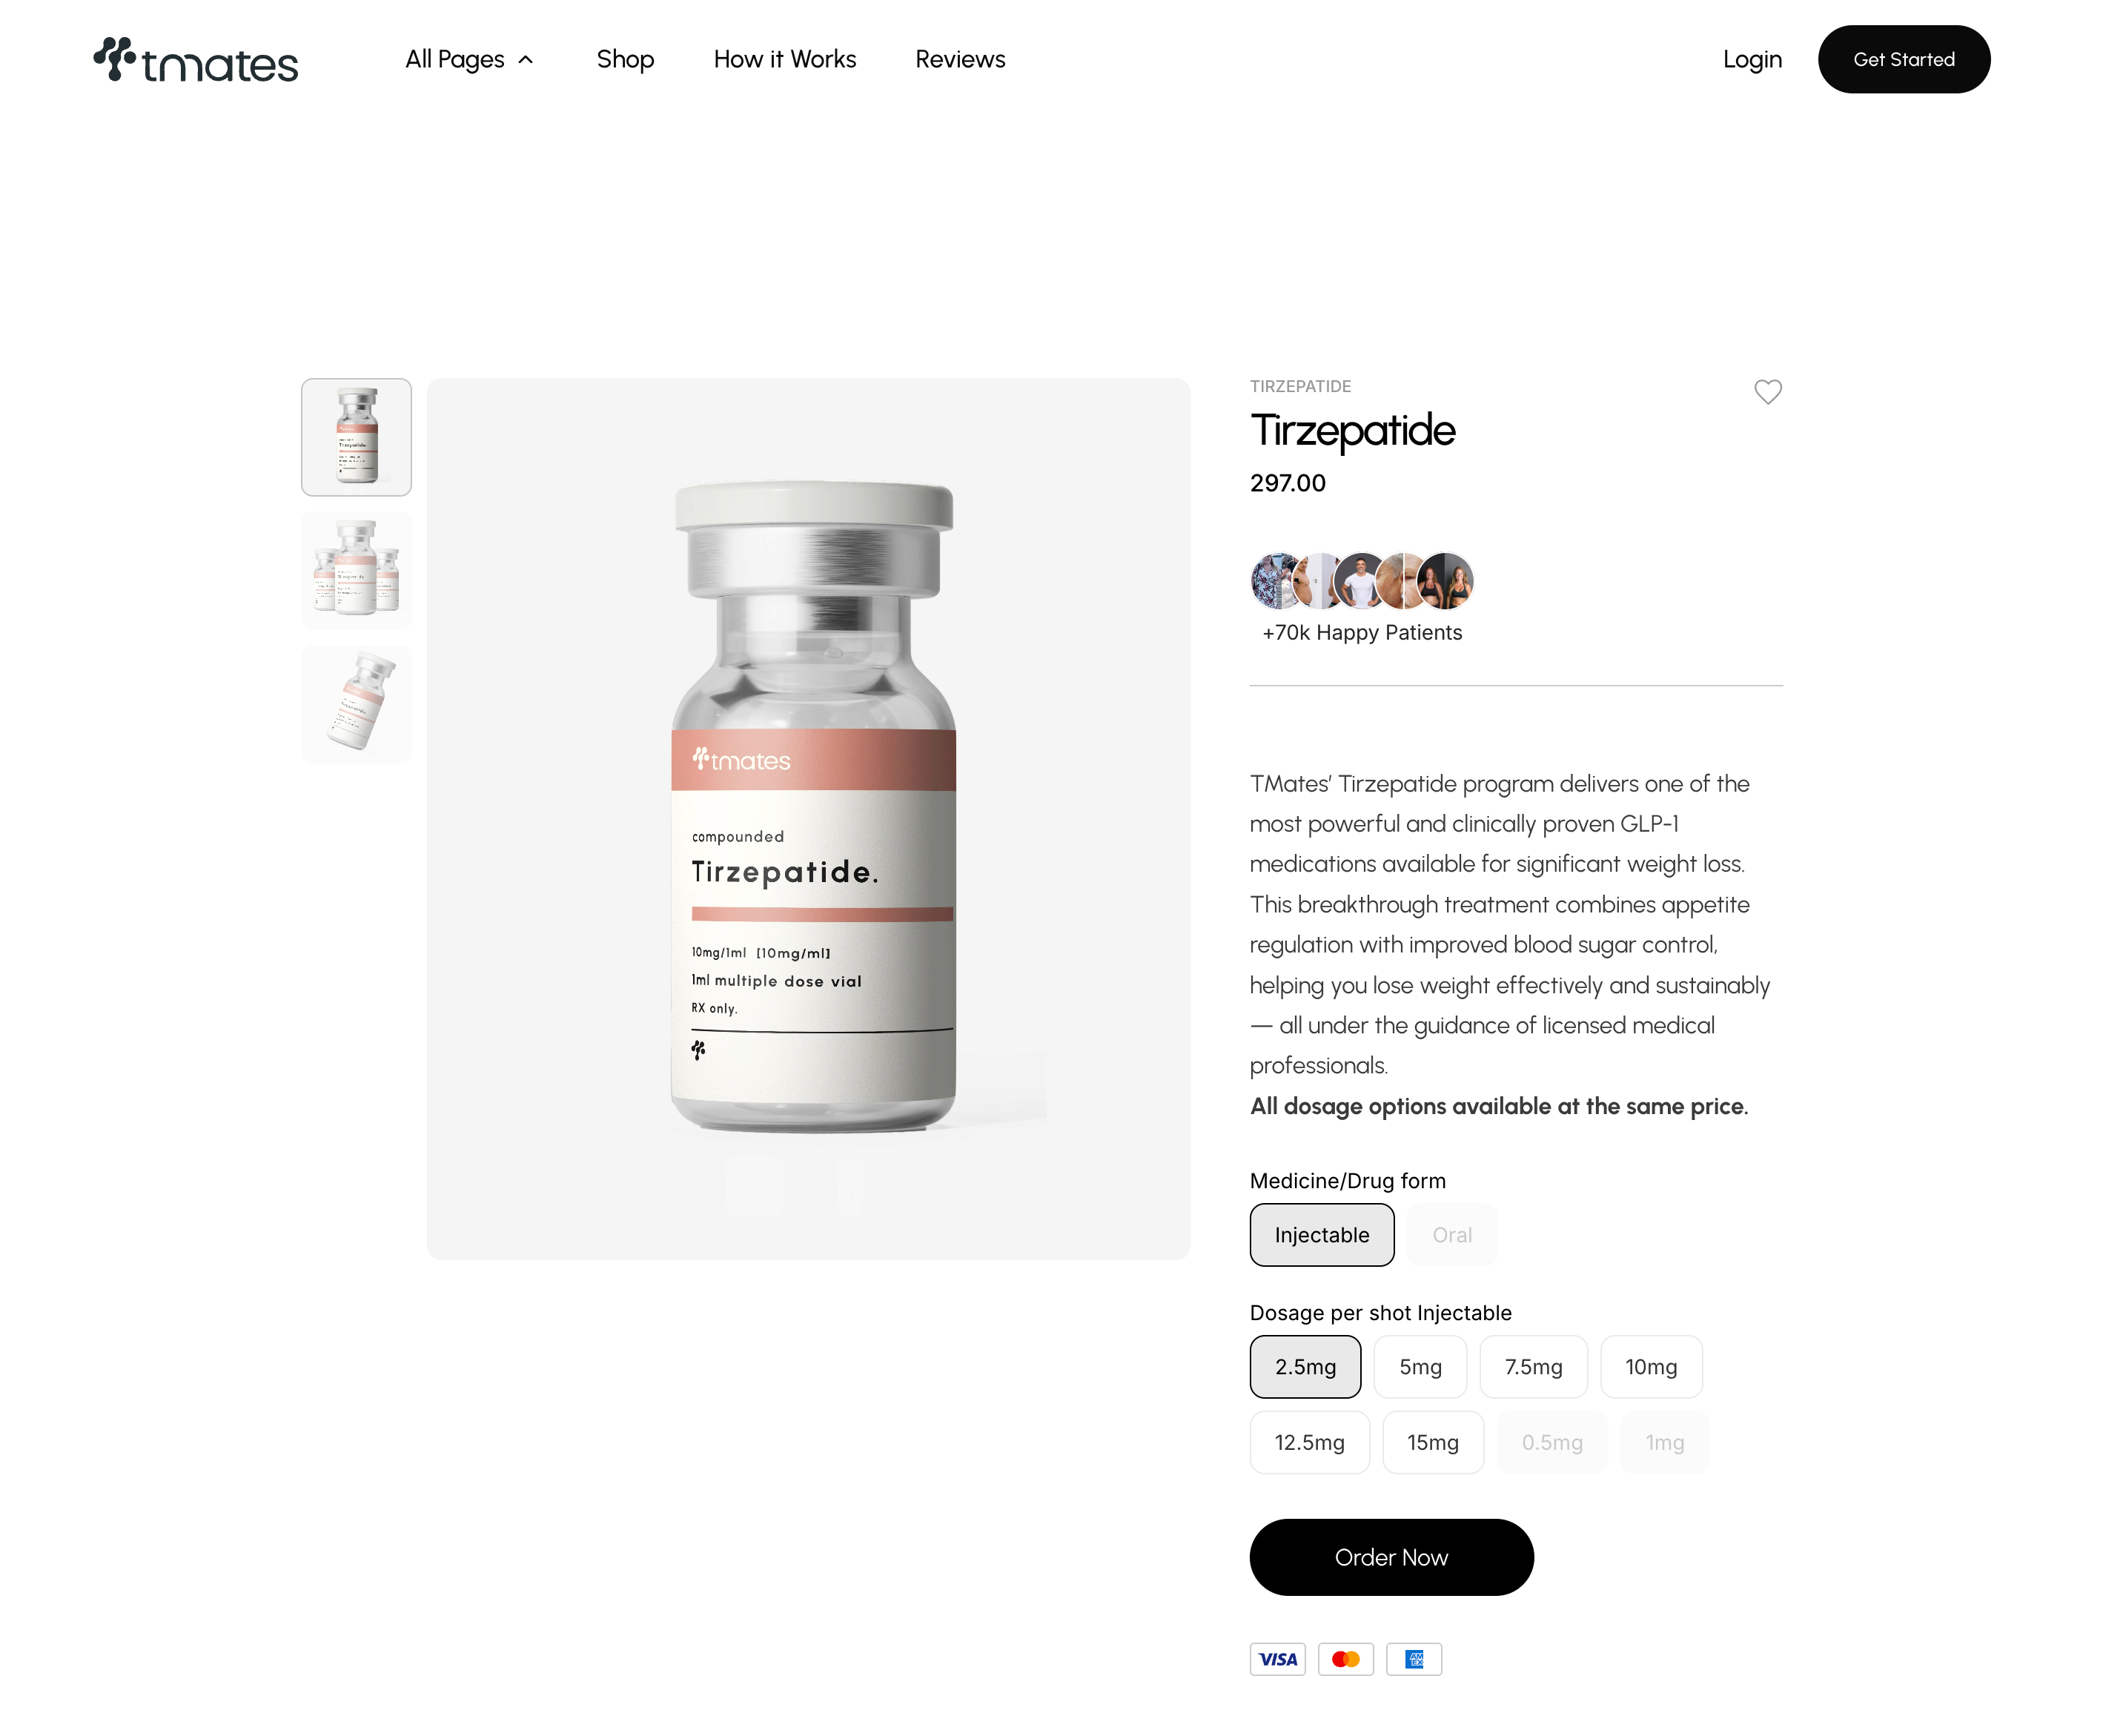The height and width of the screenshot is (1736, 2123).
Task: Click the Get Started button
Action: point(1903,59)
